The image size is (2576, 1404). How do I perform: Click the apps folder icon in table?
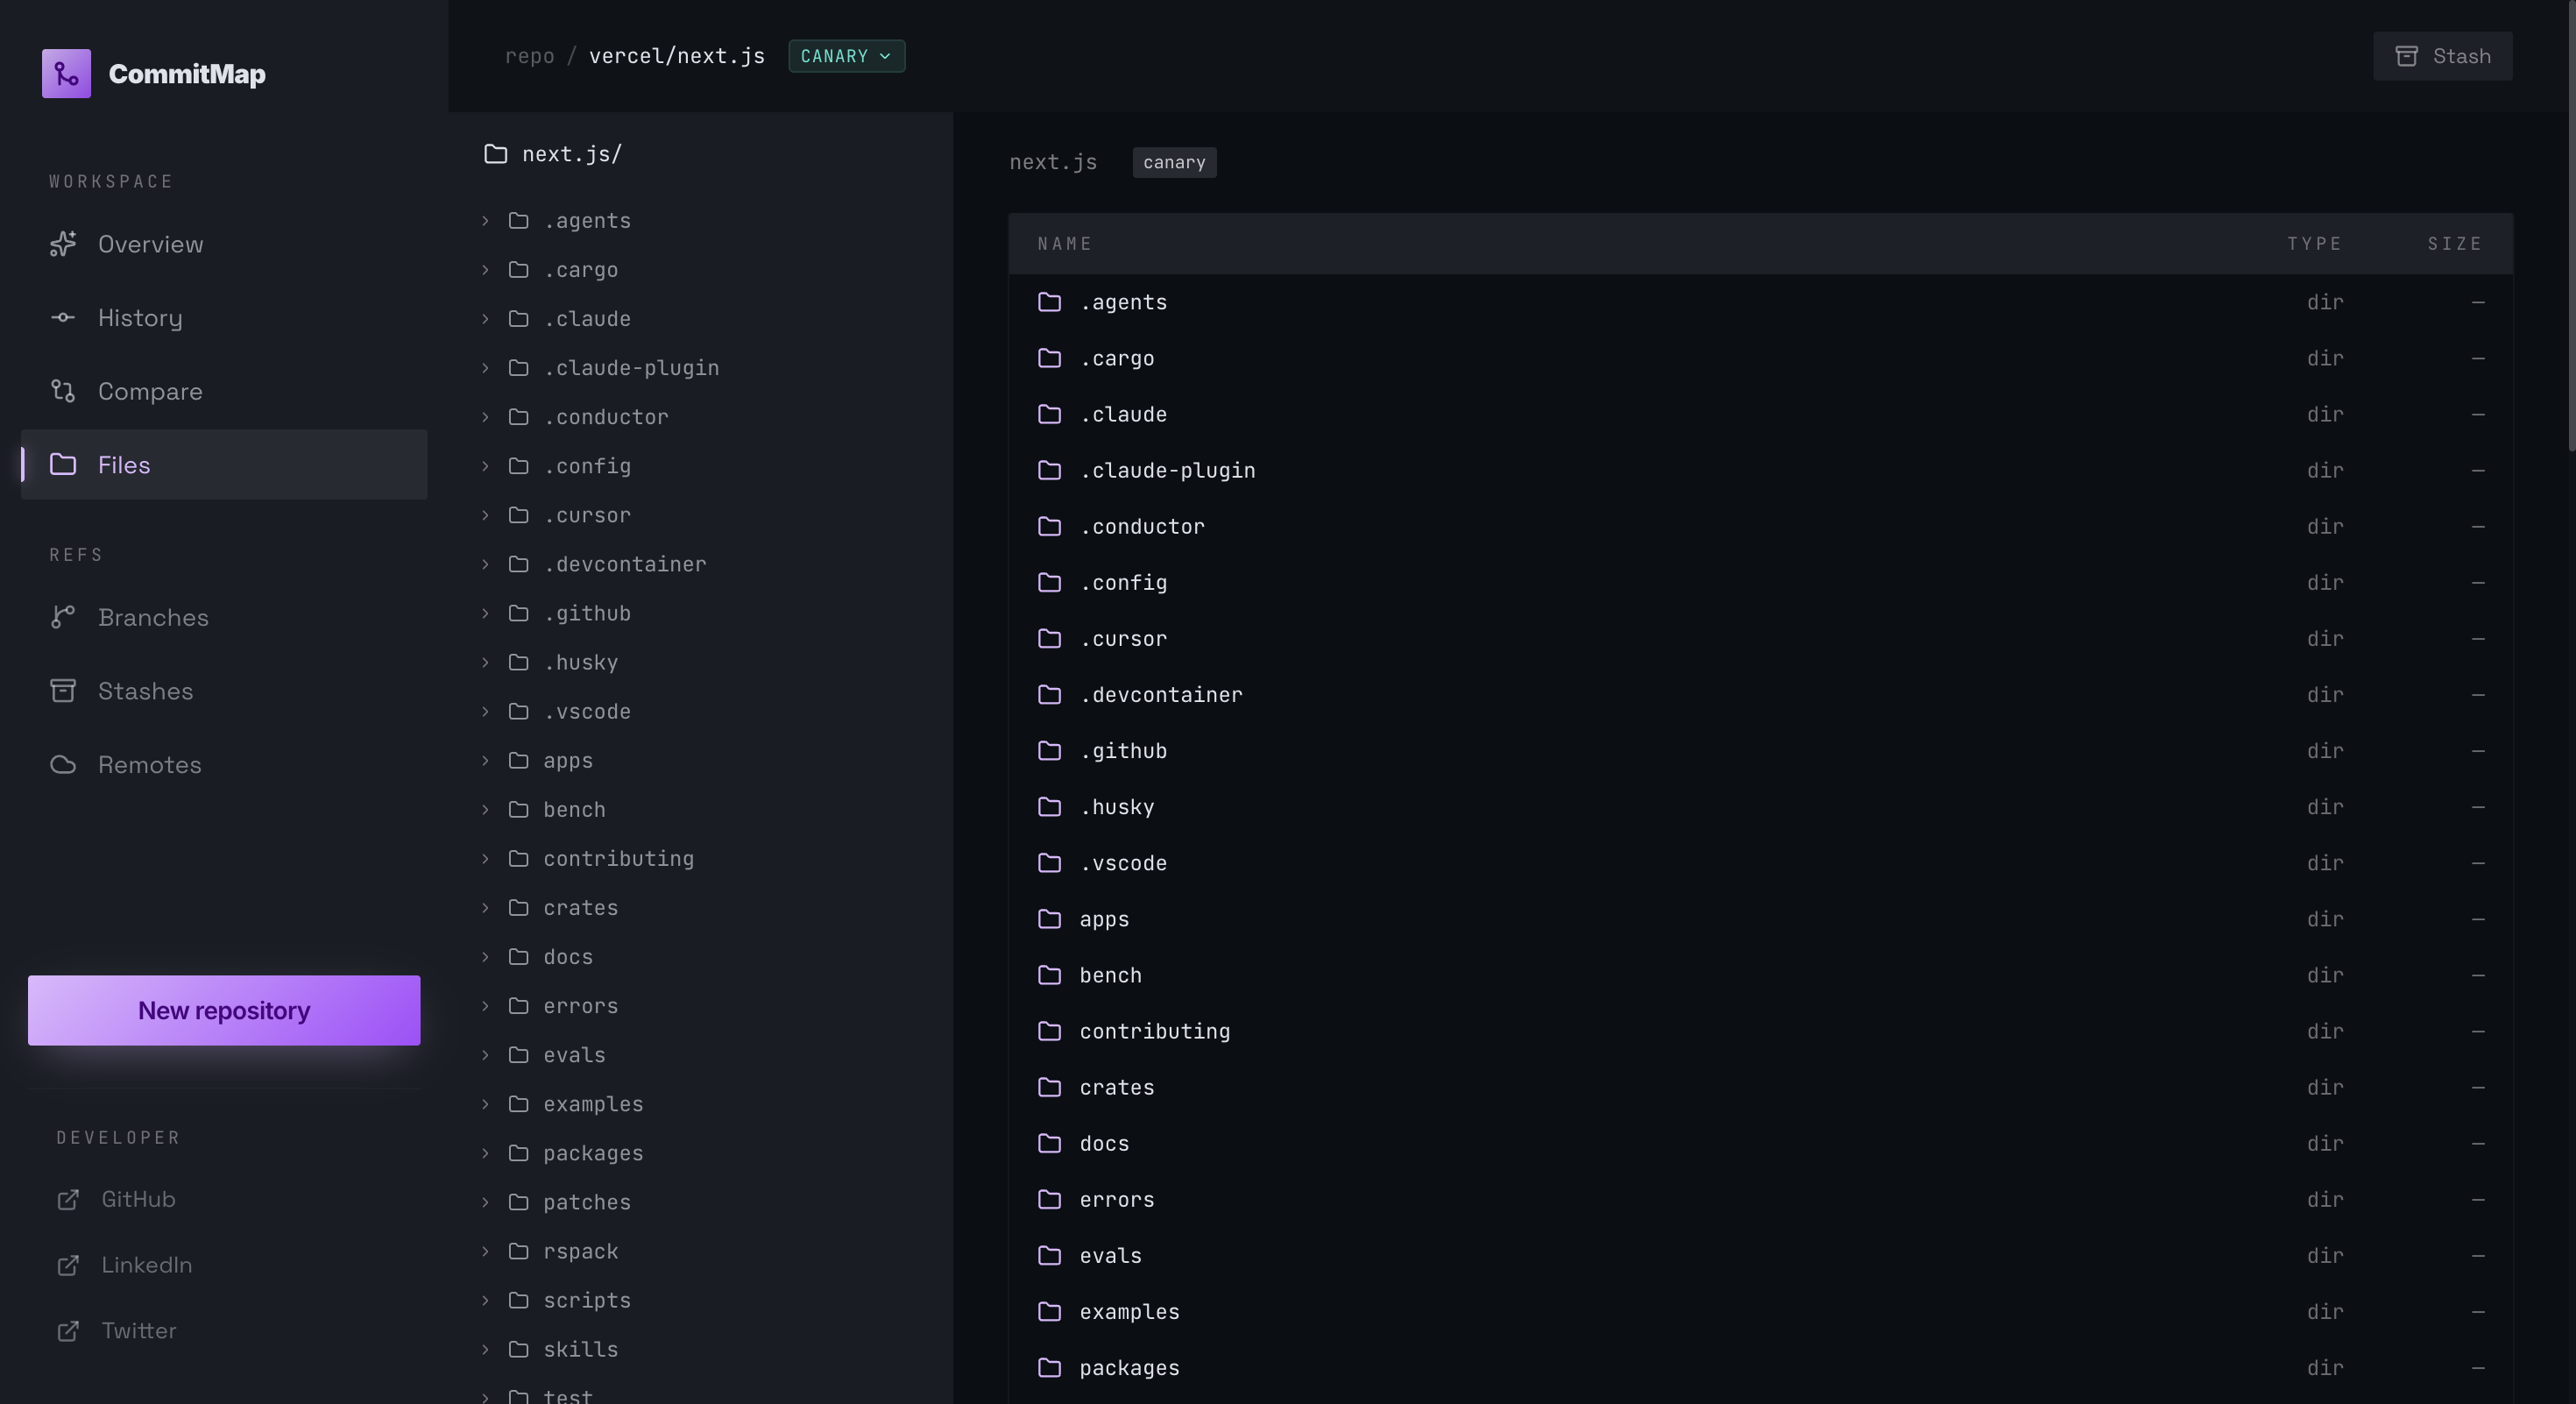pos(1049,919)
